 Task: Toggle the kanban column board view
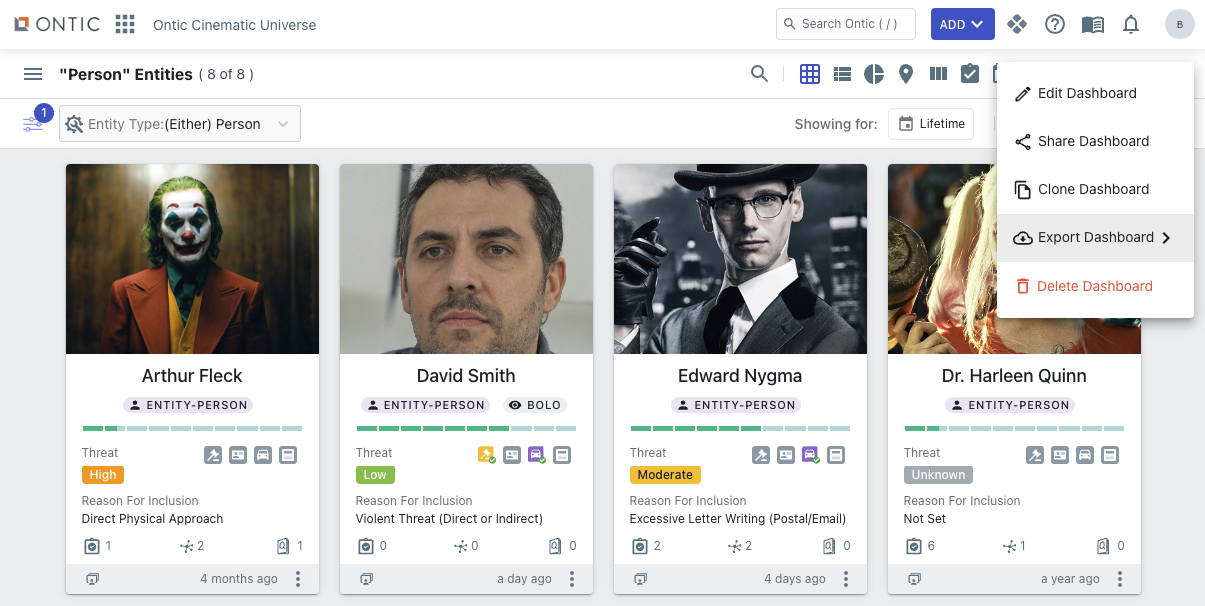[x=938, y=74]
